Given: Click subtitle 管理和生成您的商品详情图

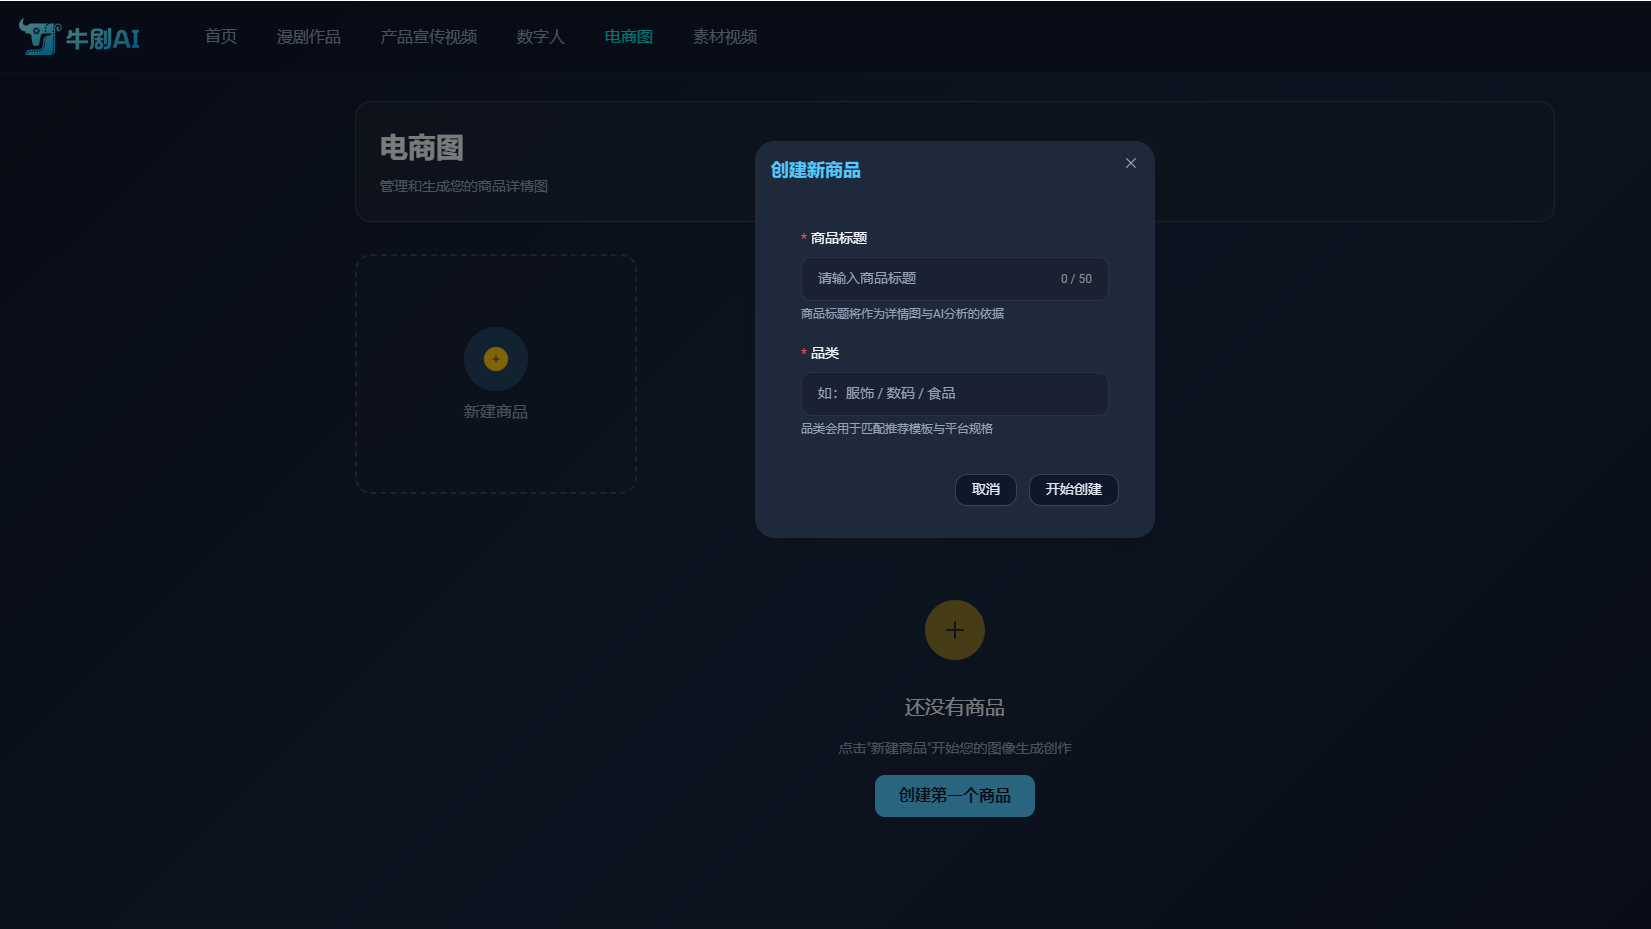Looking at the screenshot, I should (x=464, y=186).
